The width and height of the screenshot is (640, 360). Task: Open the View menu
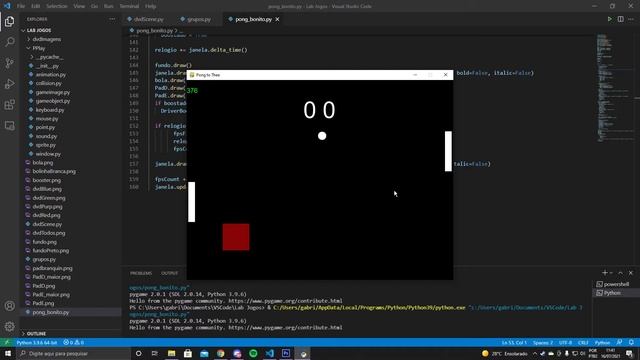(79, 6)
